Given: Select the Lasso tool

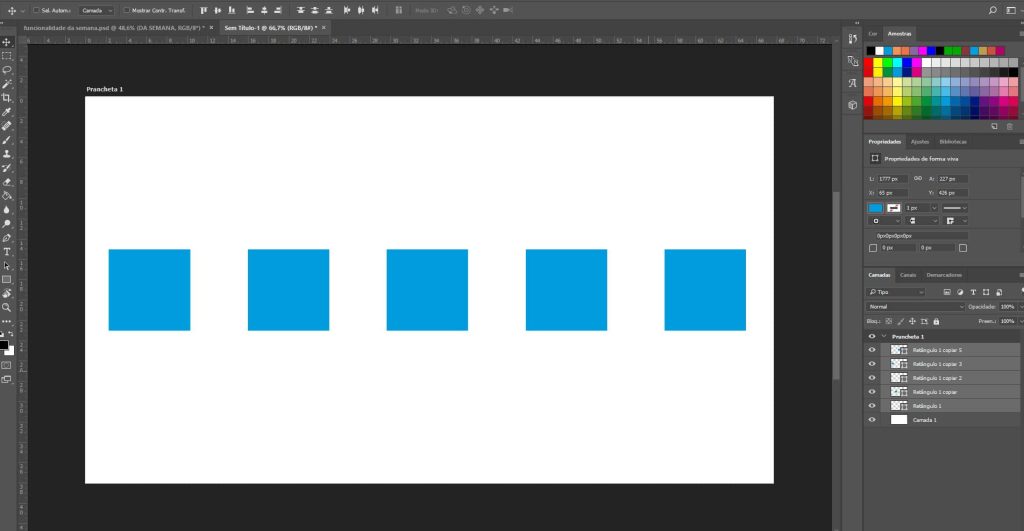Looking at the screenshot, I should [7, 70].
